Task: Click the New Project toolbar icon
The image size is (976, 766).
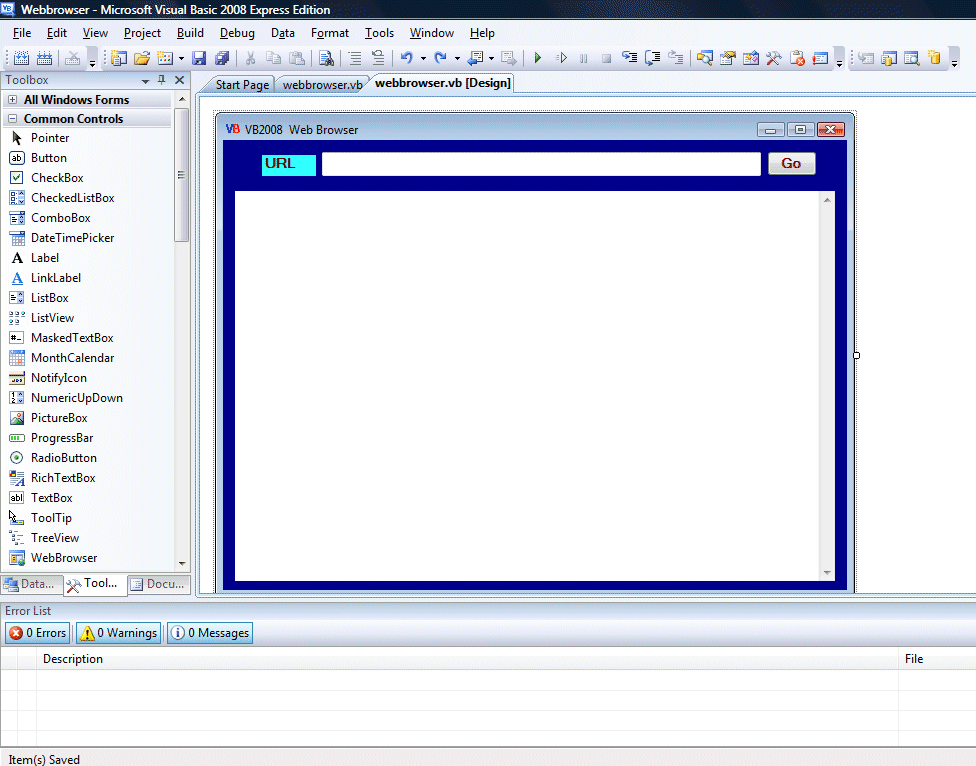Action: [x=119, y=57]
